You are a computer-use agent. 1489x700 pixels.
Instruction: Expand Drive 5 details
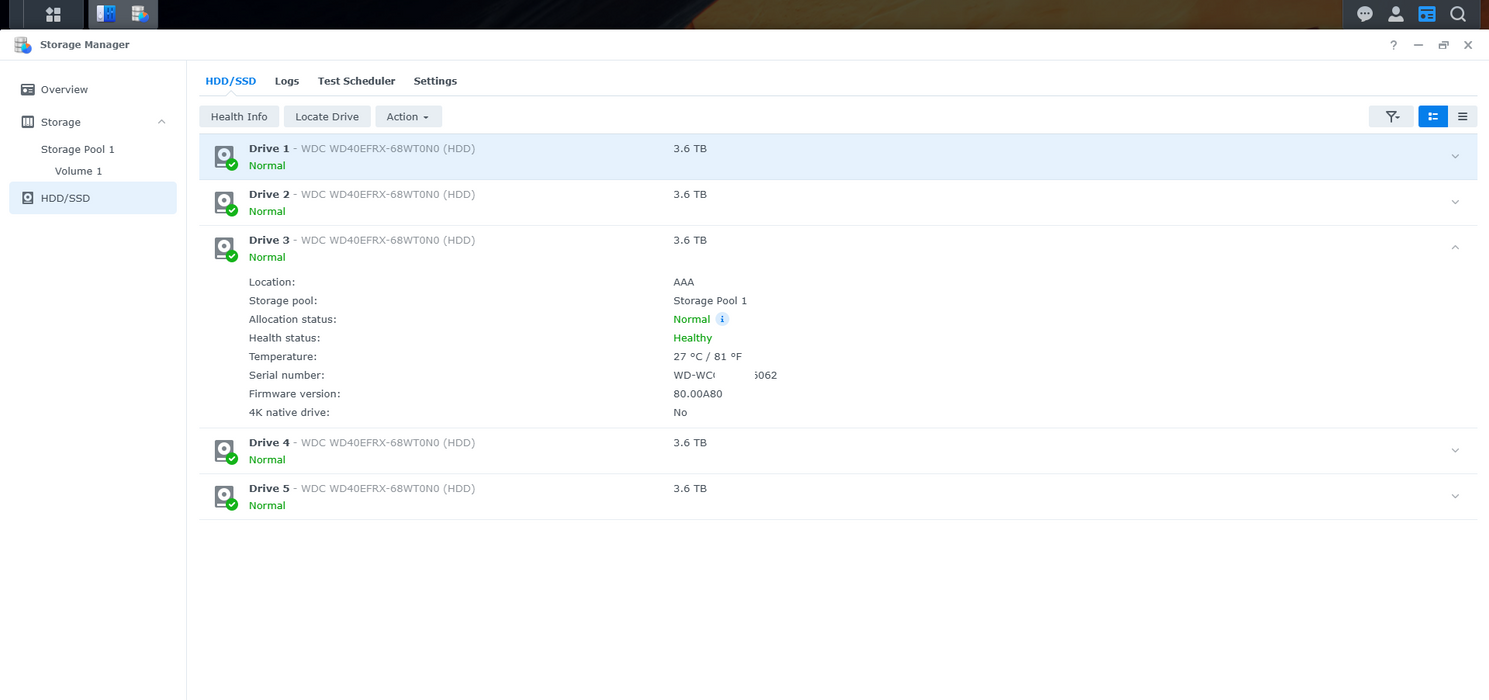[x=1455, y=496]
